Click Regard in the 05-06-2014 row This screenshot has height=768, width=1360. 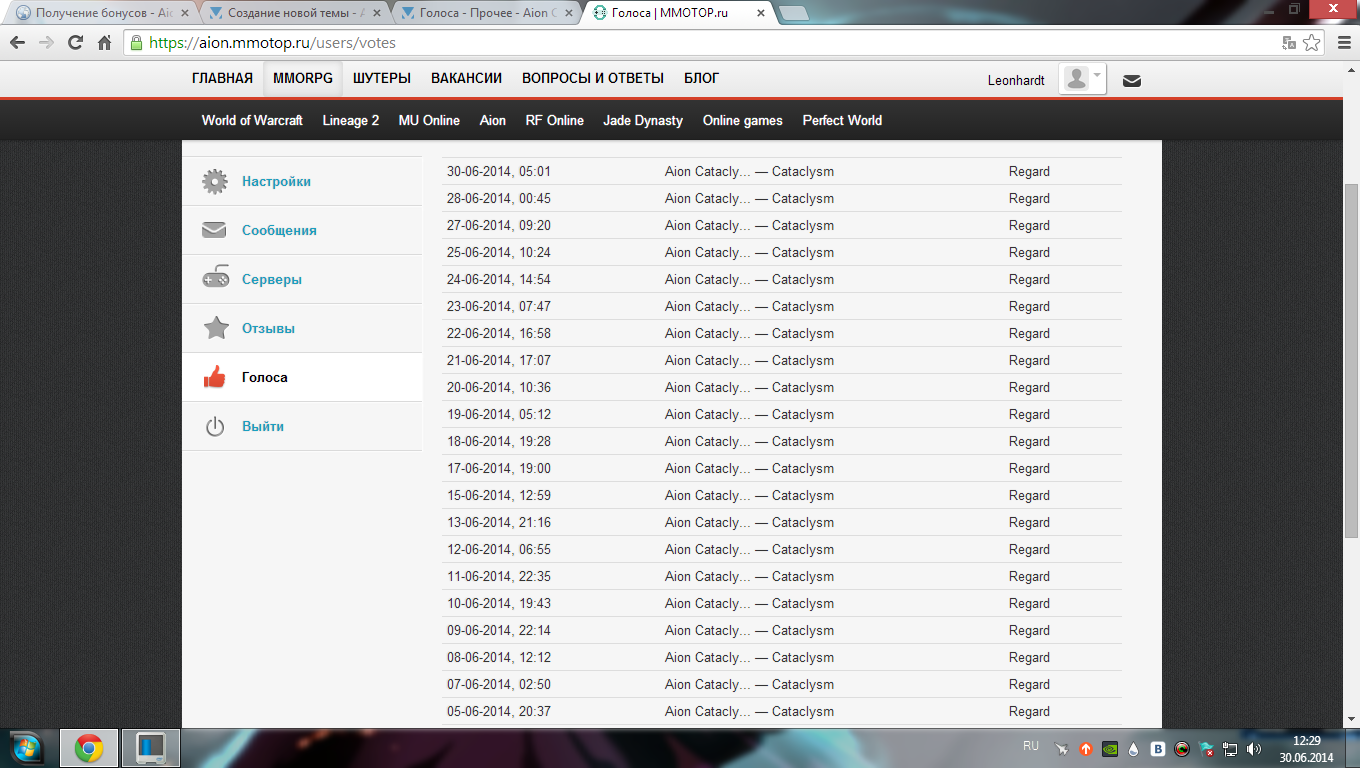point(1029,711)
